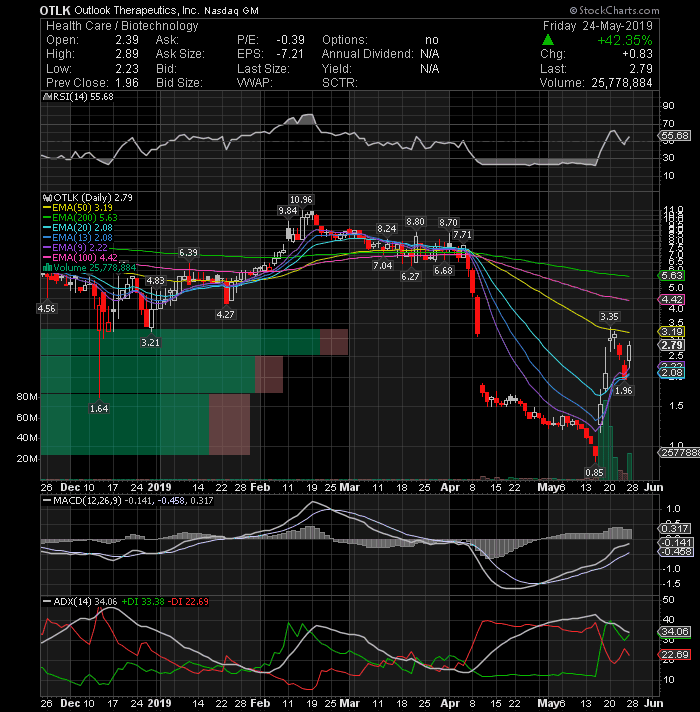Click the 4.56 price label

coord(46,309)
